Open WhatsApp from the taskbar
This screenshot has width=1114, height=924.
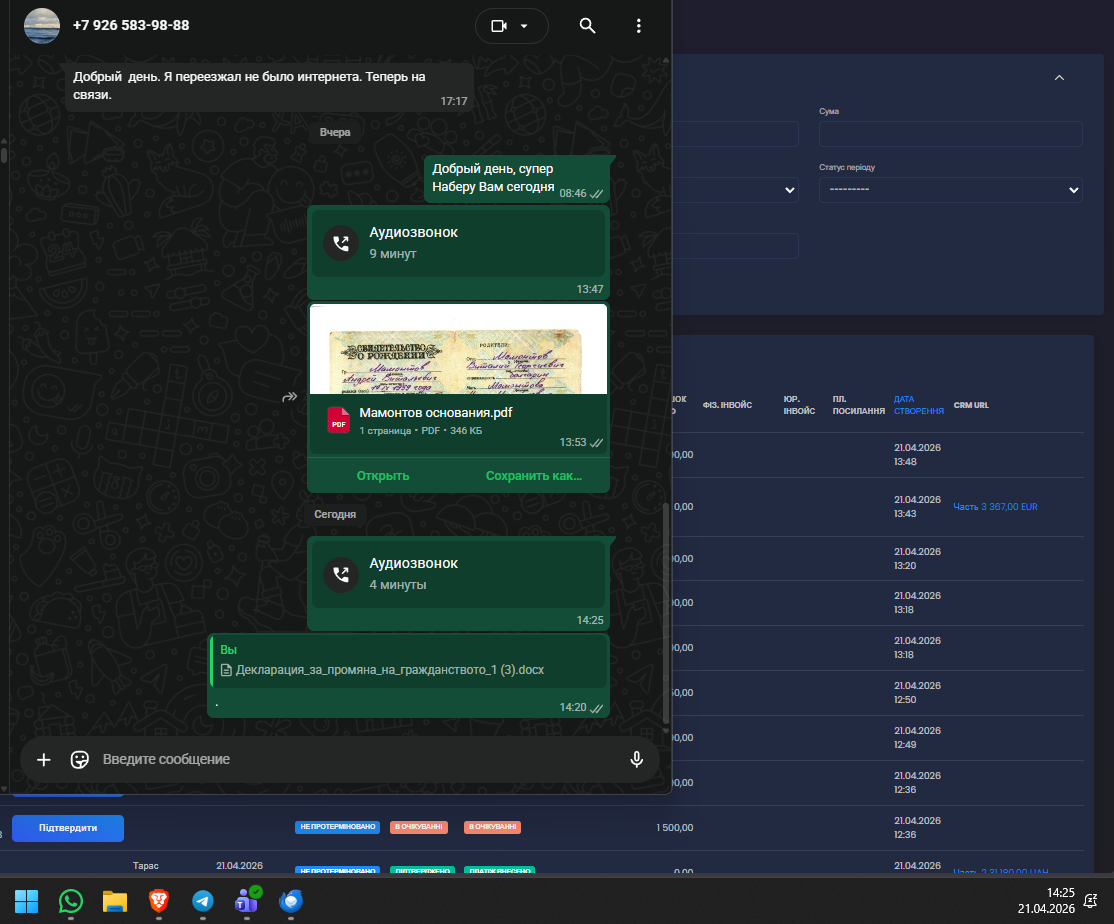coord(70,901)
